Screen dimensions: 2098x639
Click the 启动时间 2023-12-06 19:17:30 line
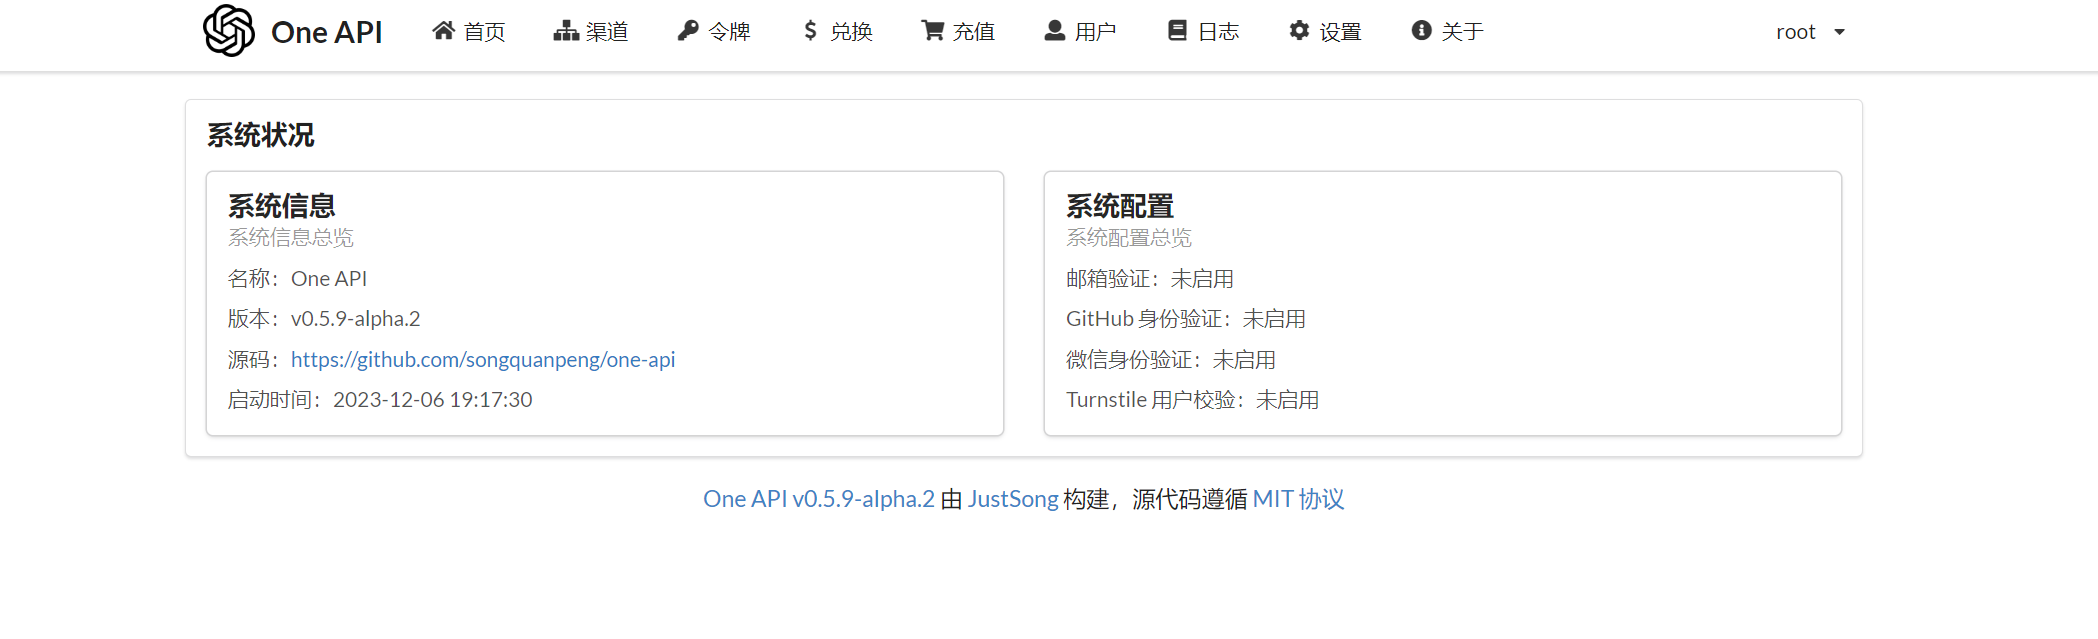pos(380,400)
